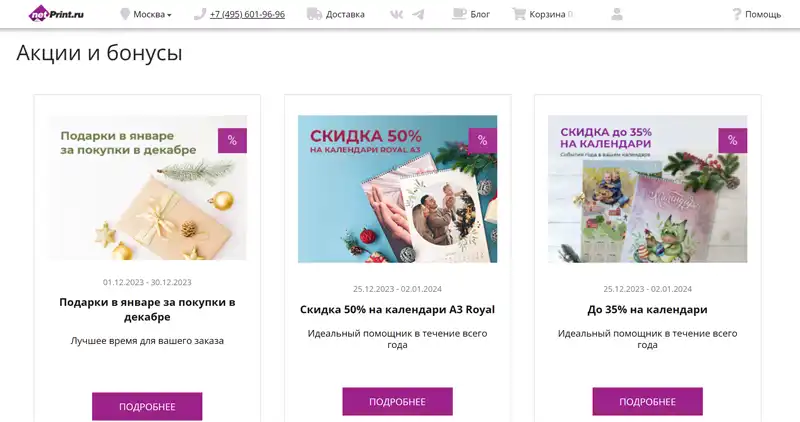
Task: Click Подробнее under the До 35% на календари promo
Action: pos(647,402)
